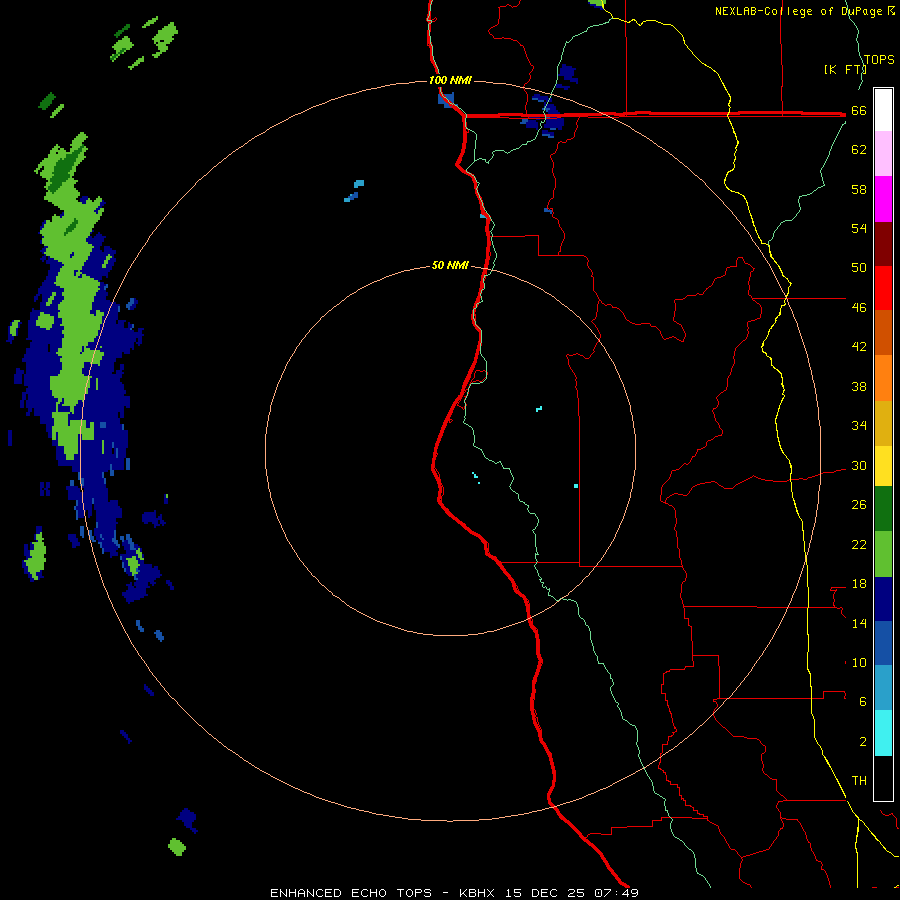This screenshot has width=900, height=900.
Task: Click the 6 legend value
Action: (863, 702)
